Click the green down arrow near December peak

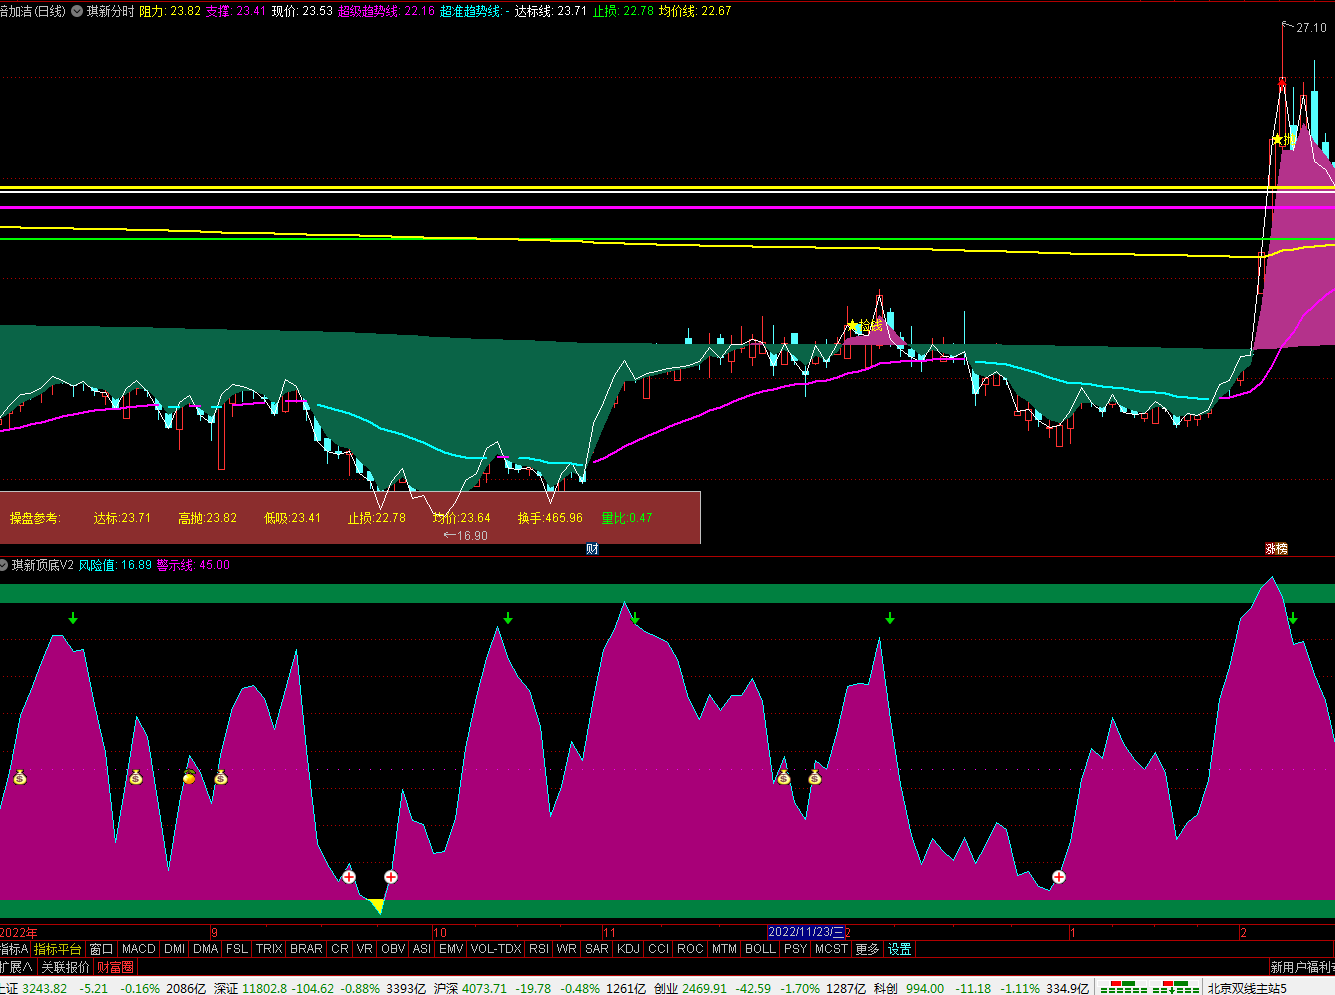point(890,618)
